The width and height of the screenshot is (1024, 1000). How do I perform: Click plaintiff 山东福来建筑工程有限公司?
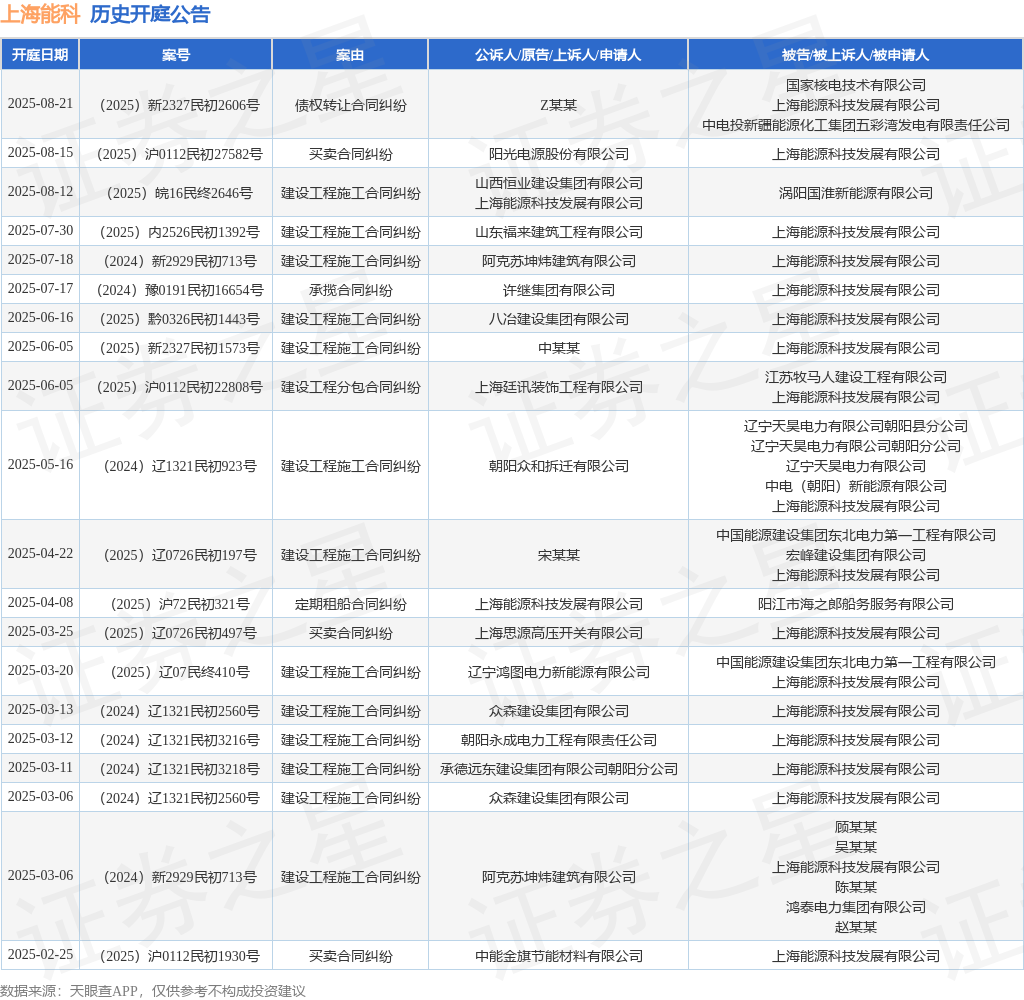(558, 232)
